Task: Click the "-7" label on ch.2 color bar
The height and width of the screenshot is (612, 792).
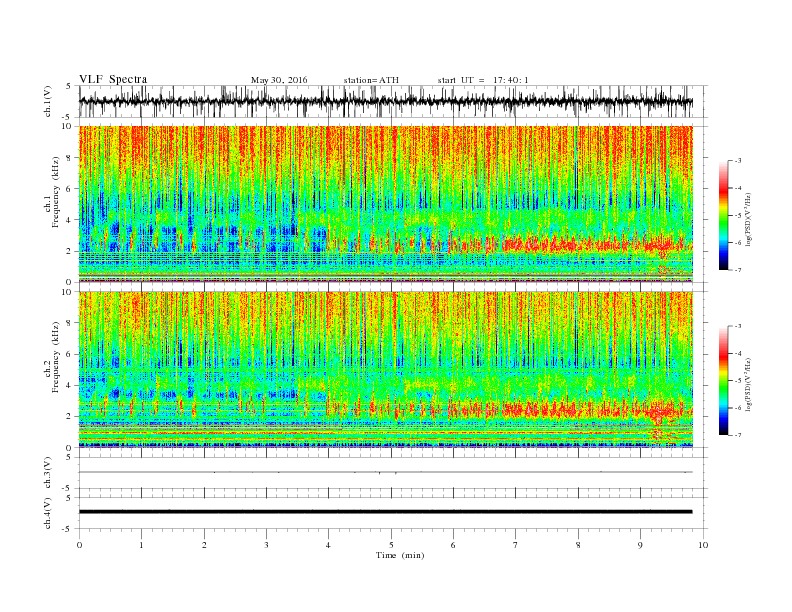Action: point(738,435)
